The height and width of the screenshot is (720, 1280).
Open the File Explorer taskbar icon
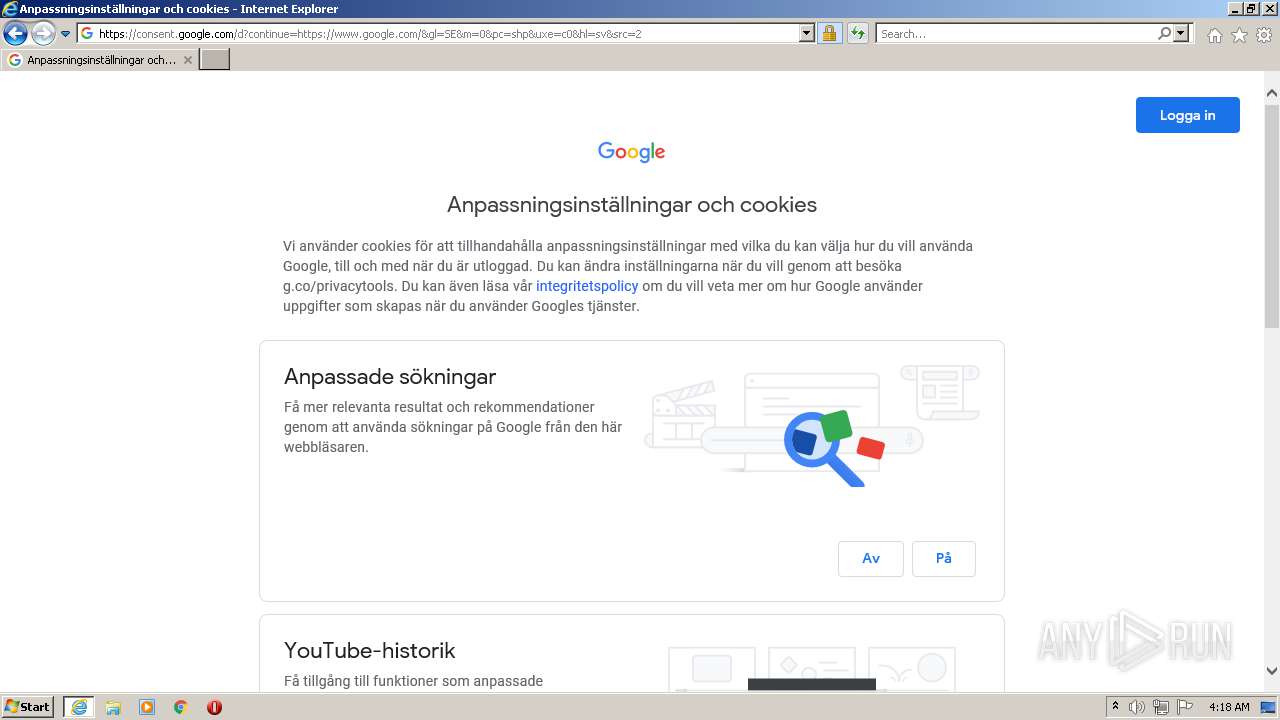pos(113,707)
